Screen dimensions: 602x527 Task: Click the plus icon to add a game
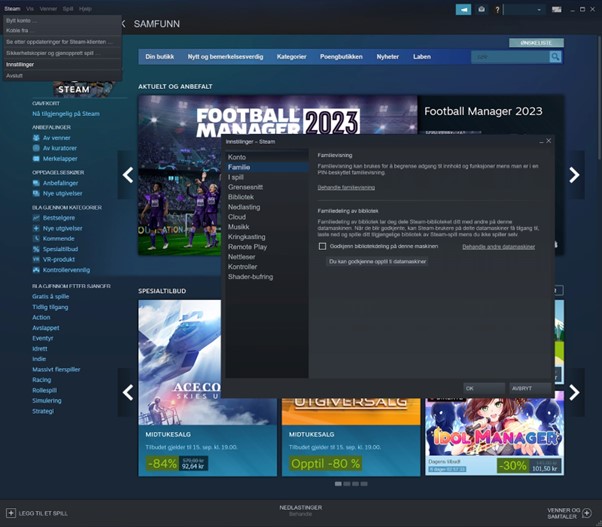[11, 513]
